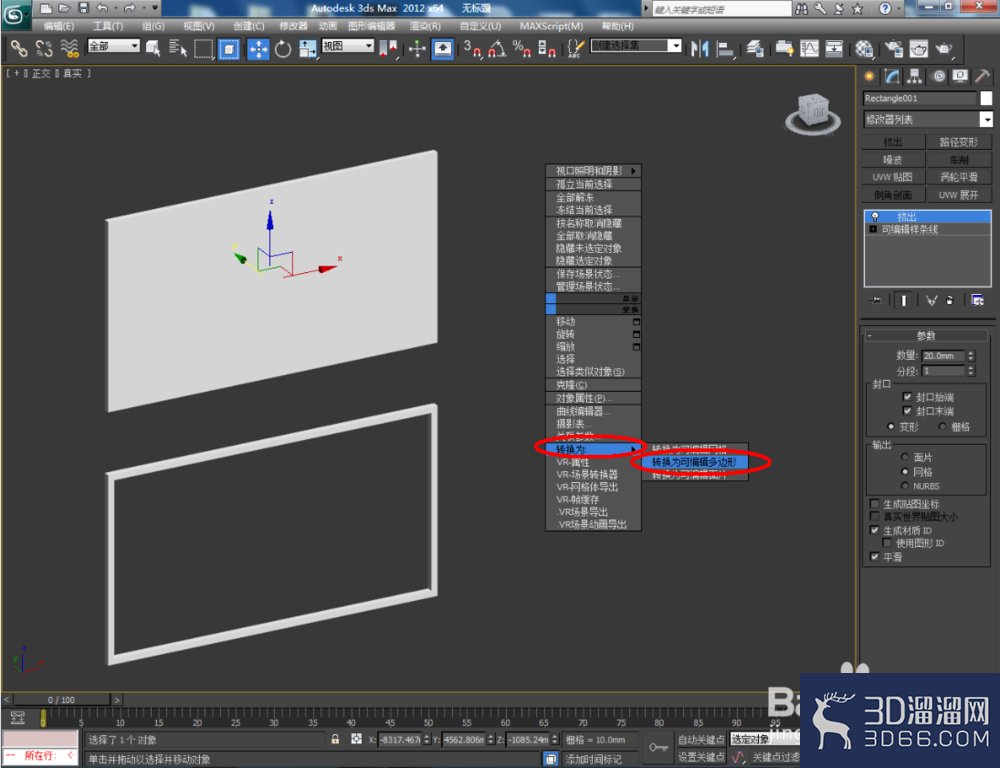Activate the Select Object tool
The image size is (1000, 768).
tap(153, 48)
